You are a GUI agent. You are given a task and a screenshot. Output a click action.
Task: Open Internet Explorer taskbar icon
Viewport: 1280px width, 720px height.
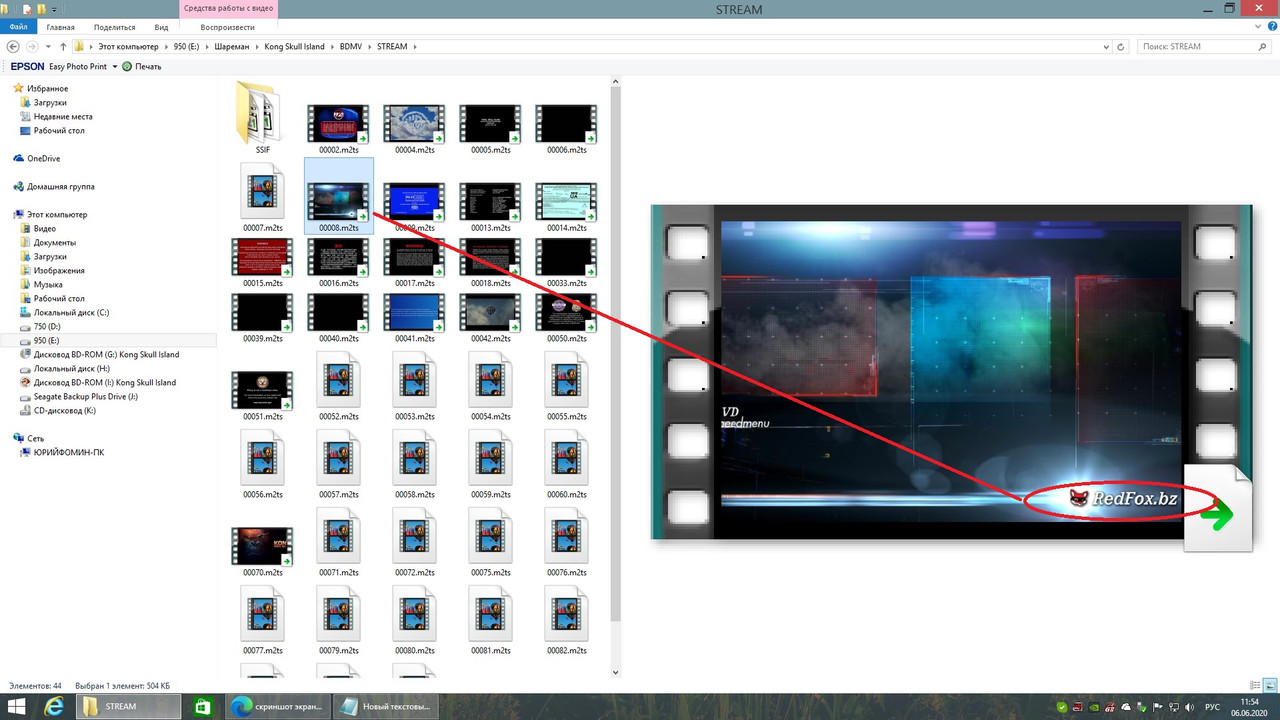tap(53, 707)
